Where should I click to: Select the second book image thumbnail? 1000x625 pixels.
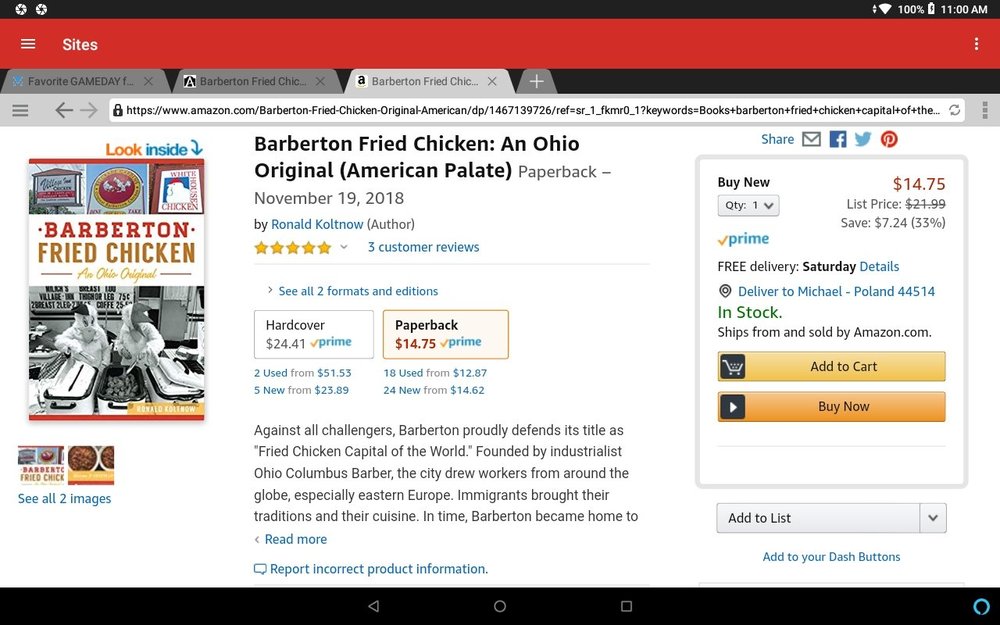(91, 466)
